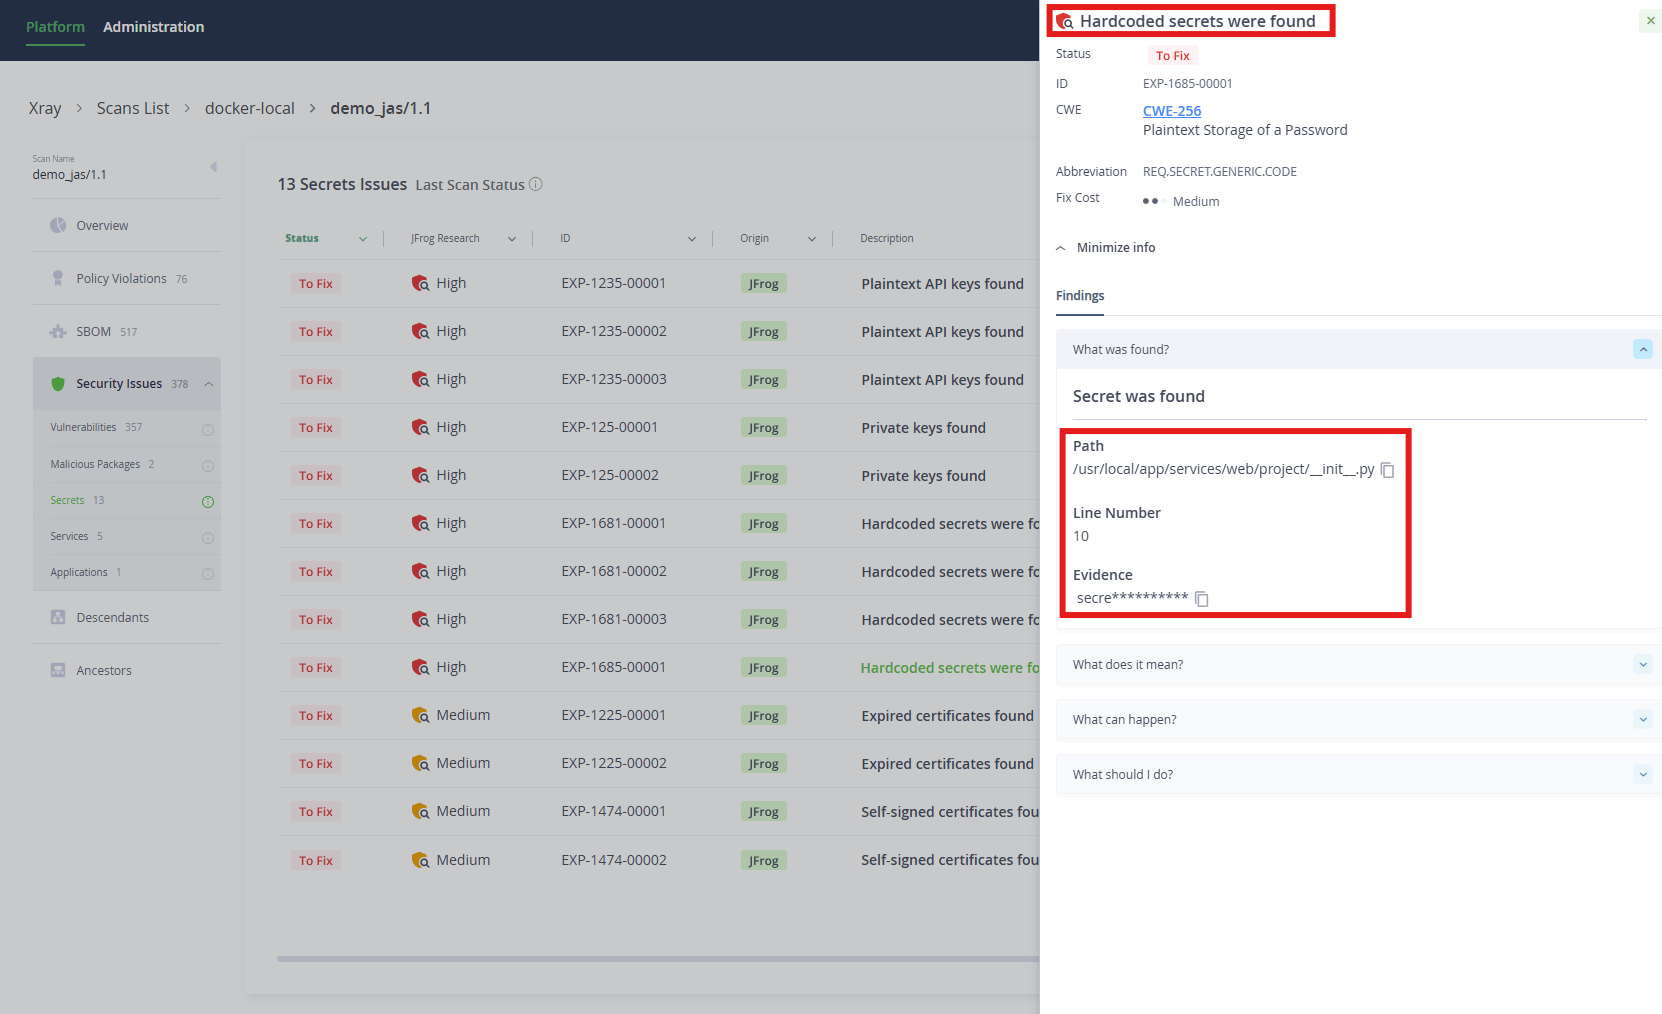Select the Applications radio circle

[x=208, y=574]
